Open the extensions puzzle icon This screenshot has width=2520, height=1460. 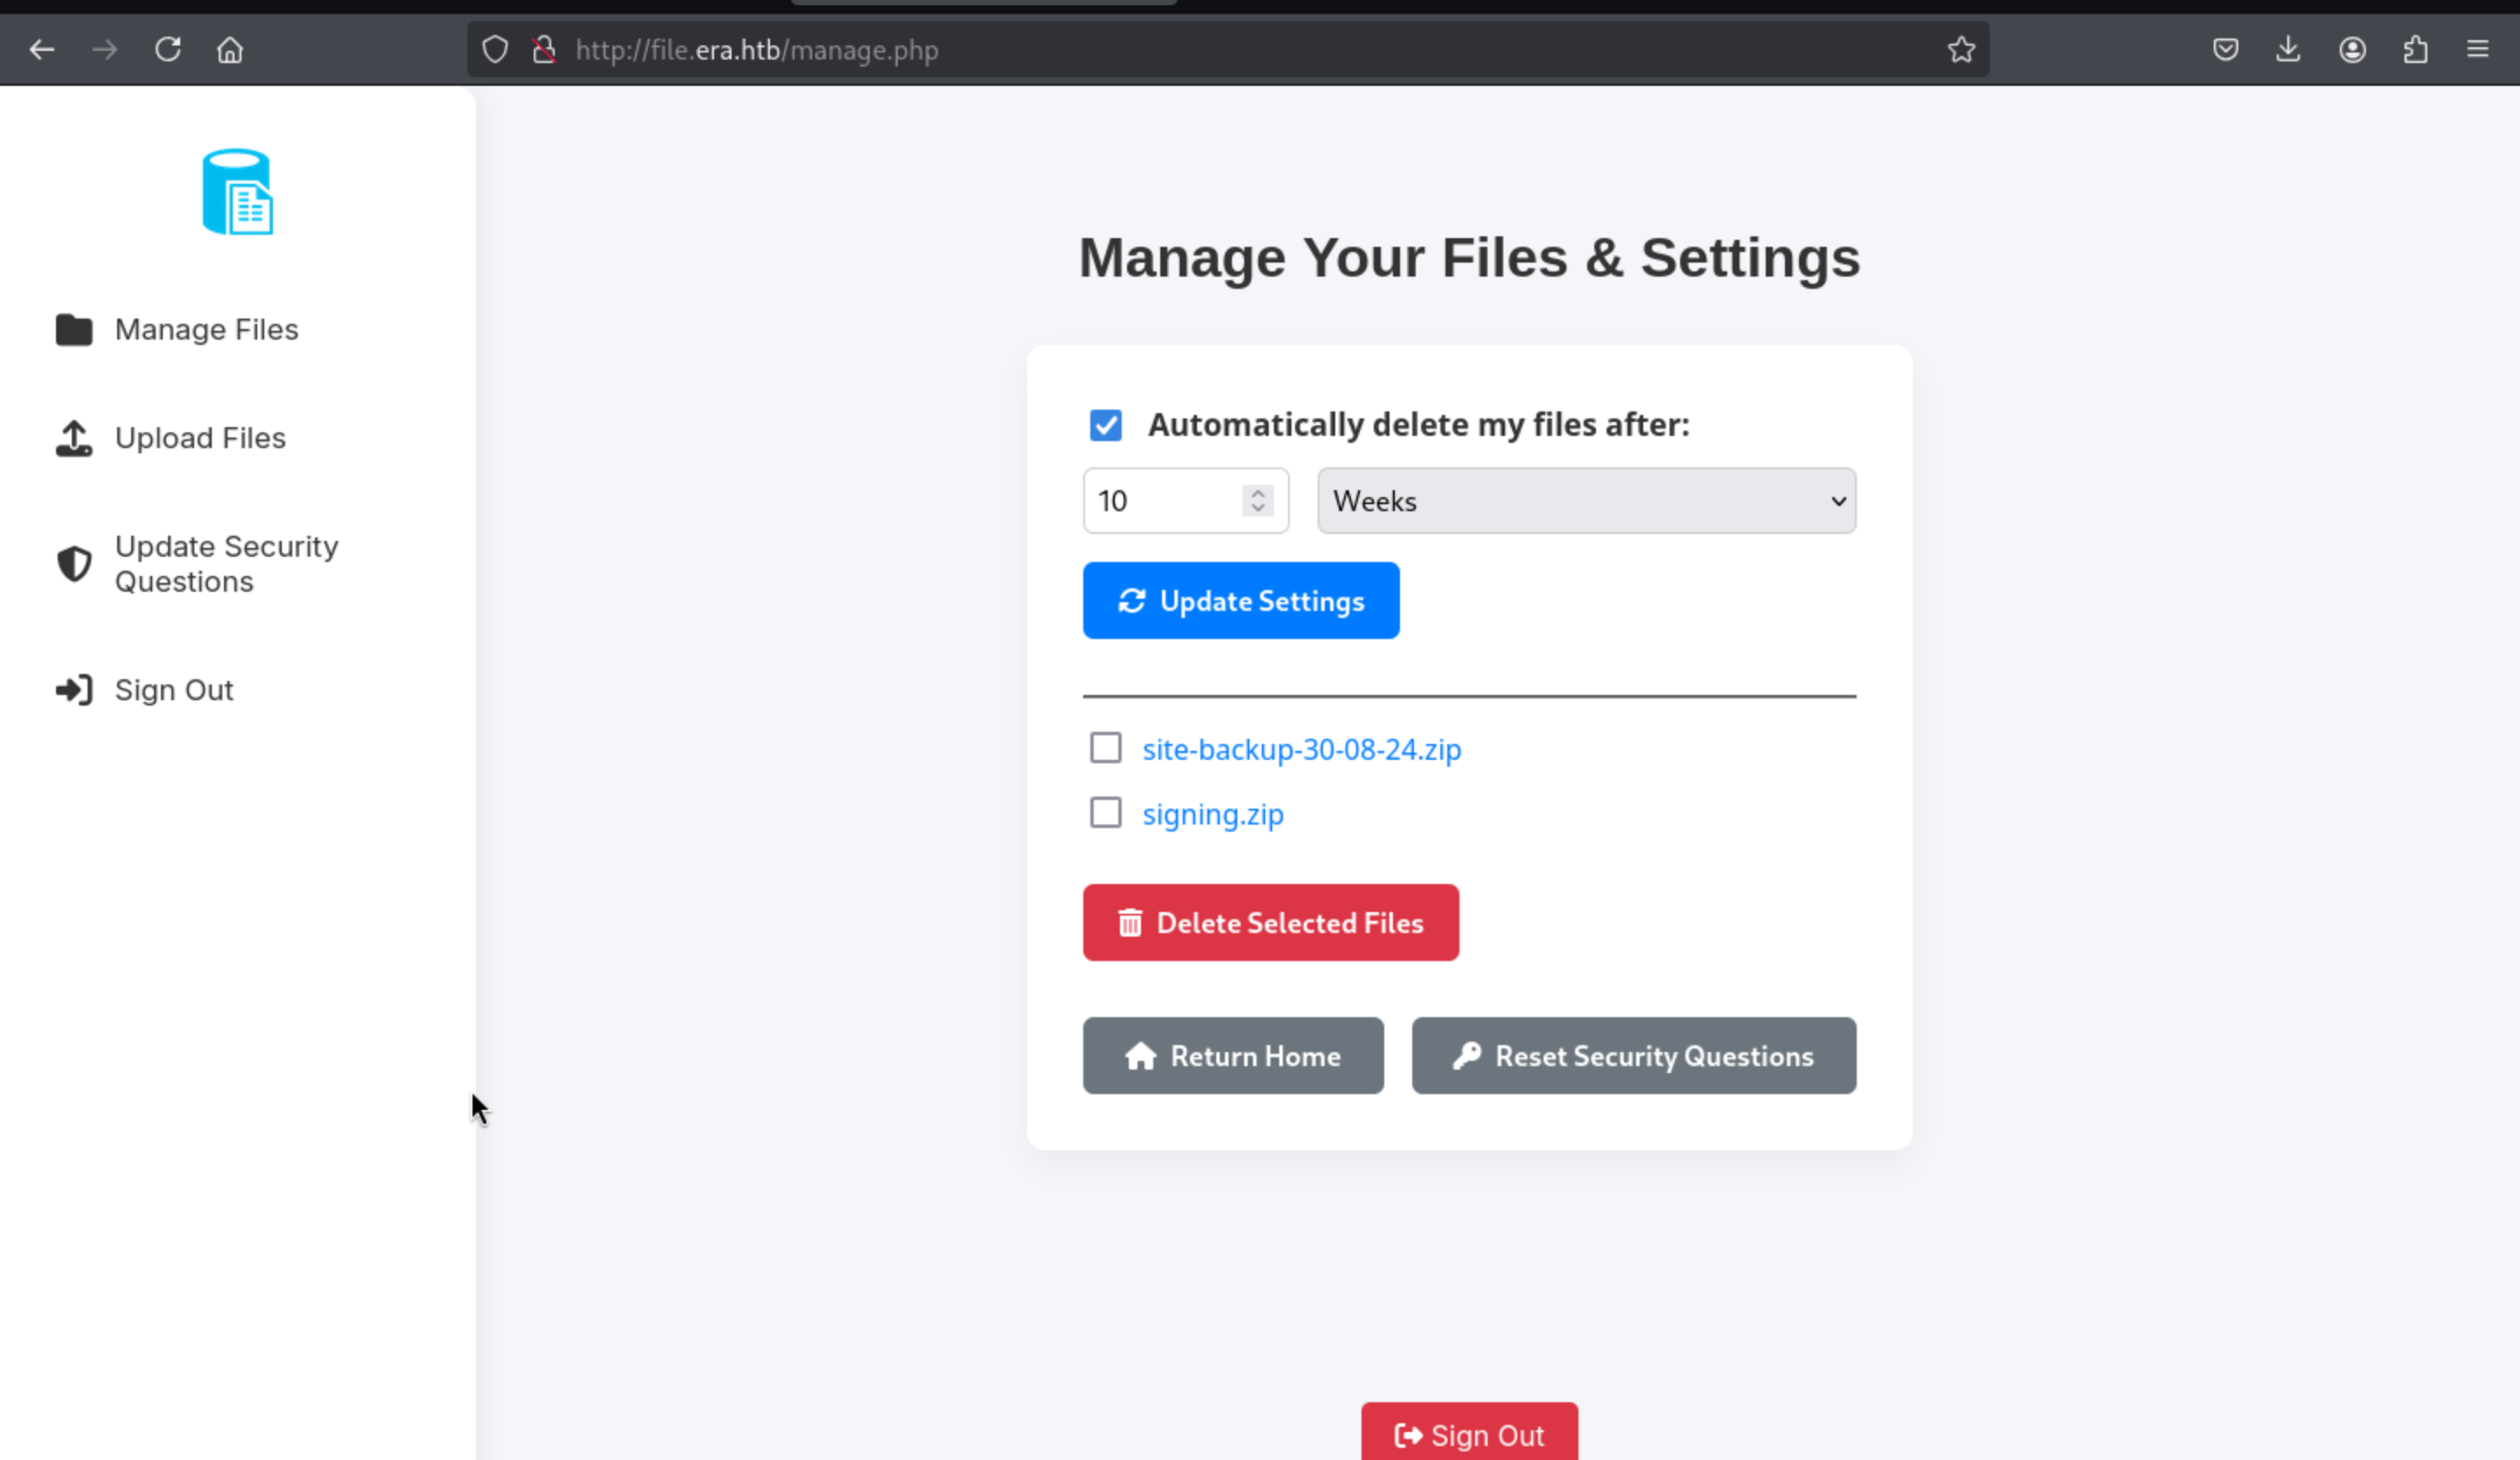tap(2415, 49)
